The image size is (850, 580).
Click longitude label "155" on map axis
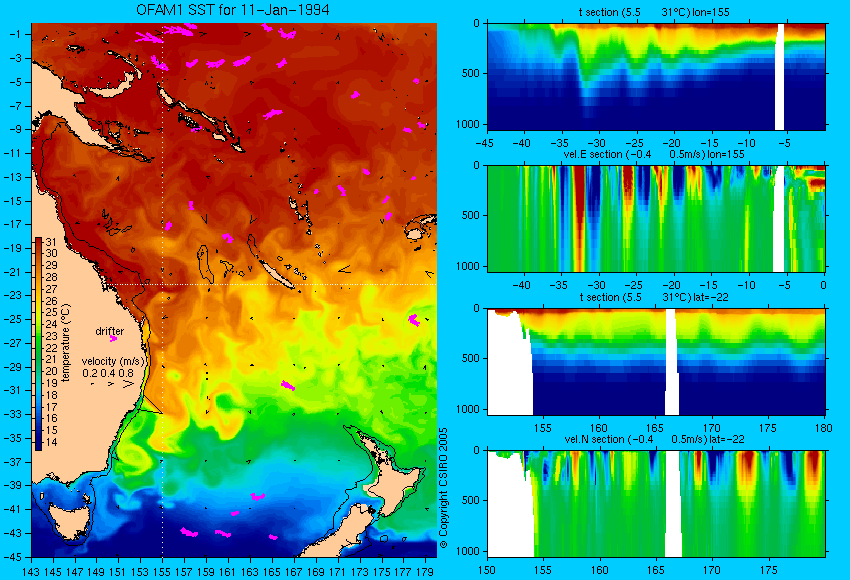point(162,572)
